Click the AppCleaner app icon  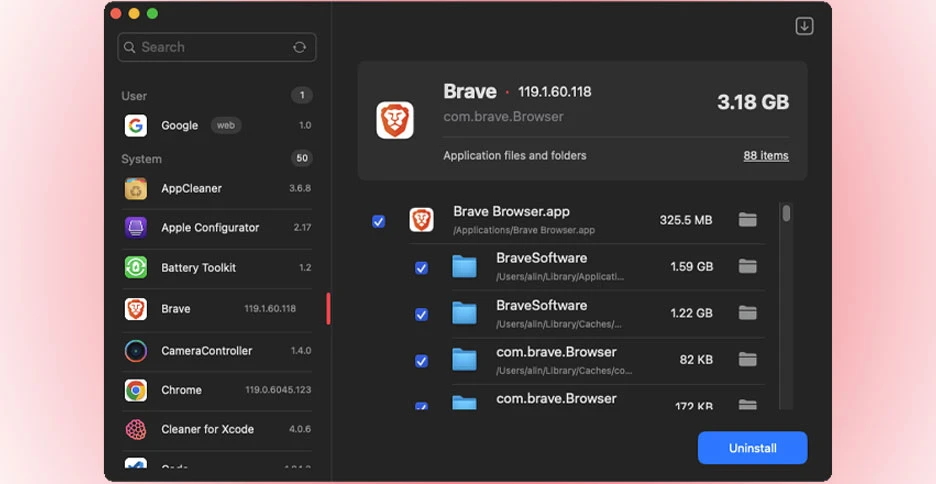pyautogui.click(x=136, y=189)
